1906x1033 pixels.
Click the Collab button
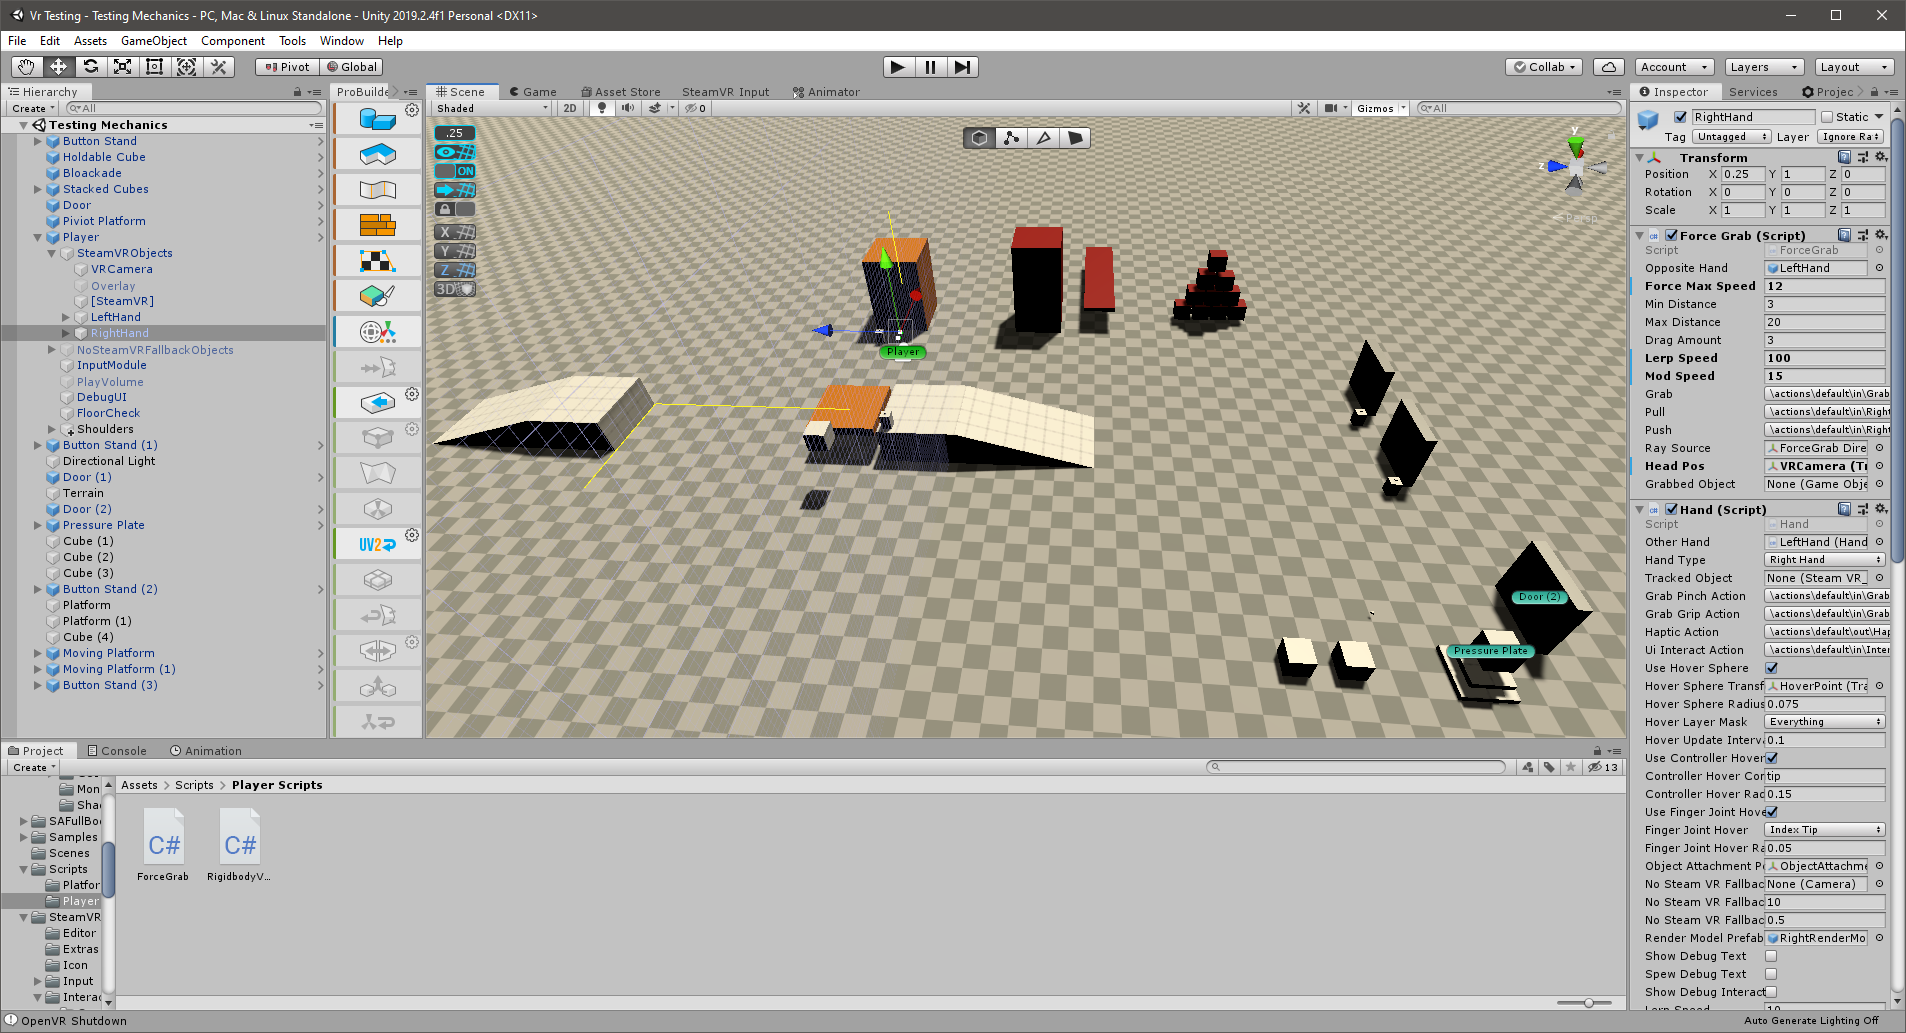click(1543, 67)
